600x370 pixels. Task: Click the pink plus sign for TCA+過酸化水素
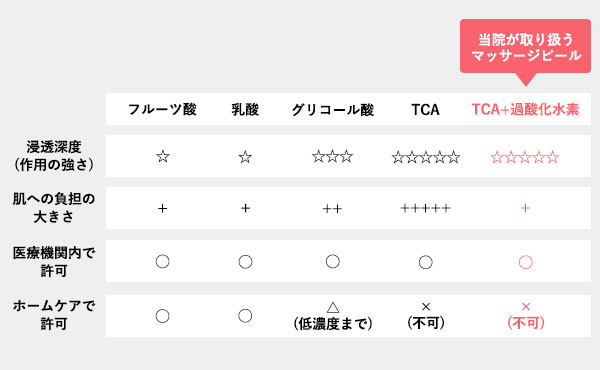(525, 208)
